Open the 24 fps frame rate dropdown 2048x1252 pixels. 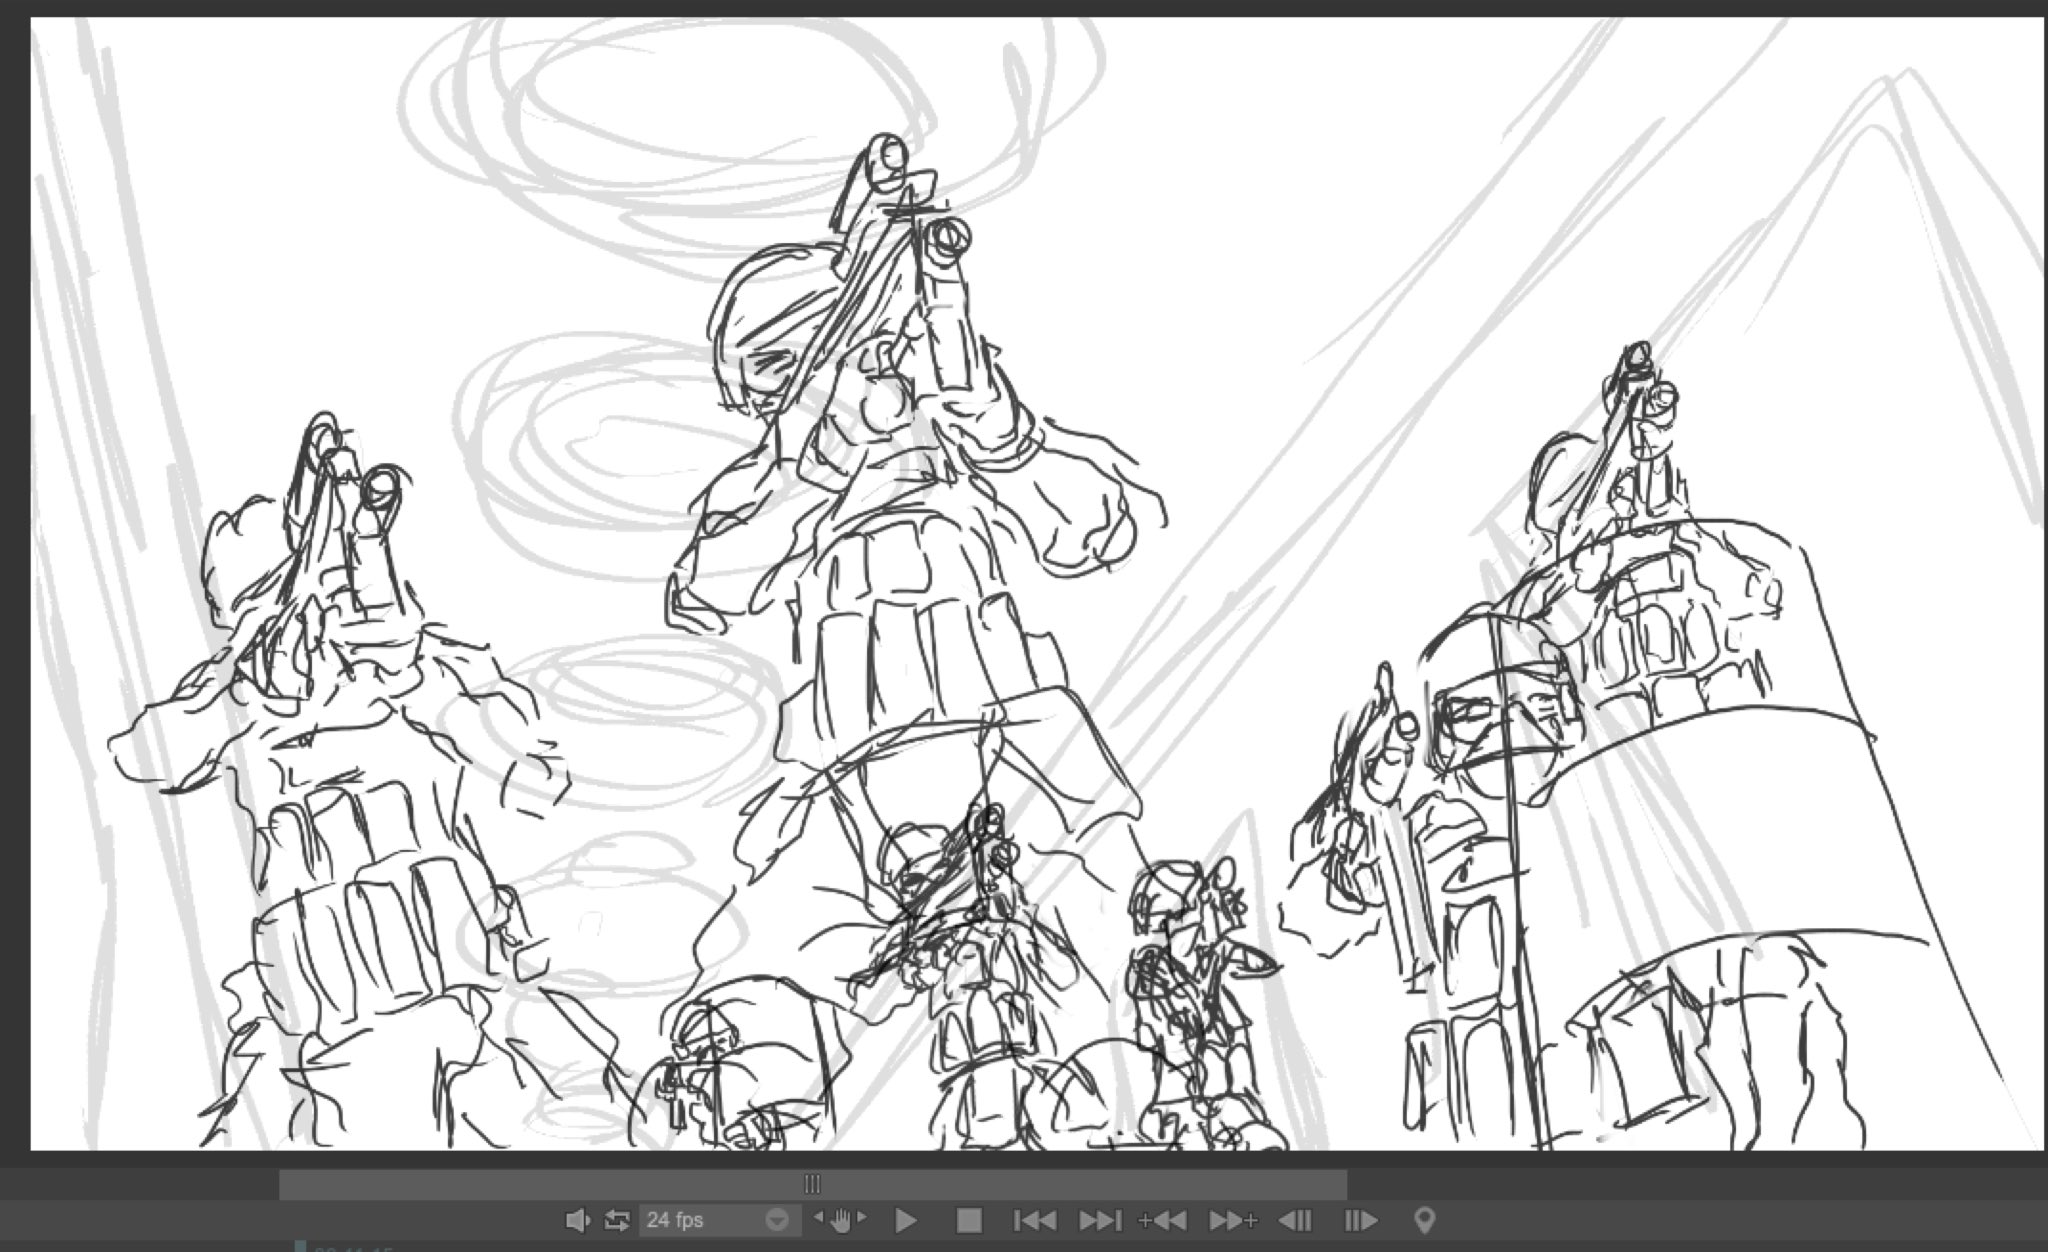pos(716,1220)
